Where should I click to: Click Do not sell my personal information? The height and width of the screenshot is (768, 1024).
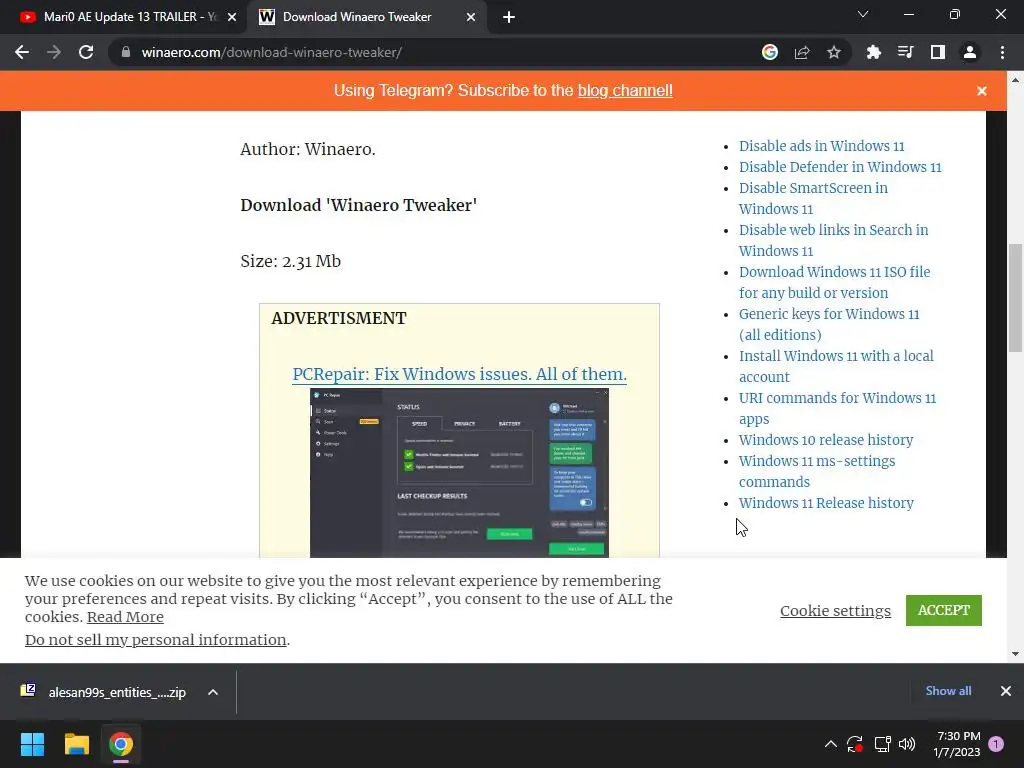(x=155, y=640)
